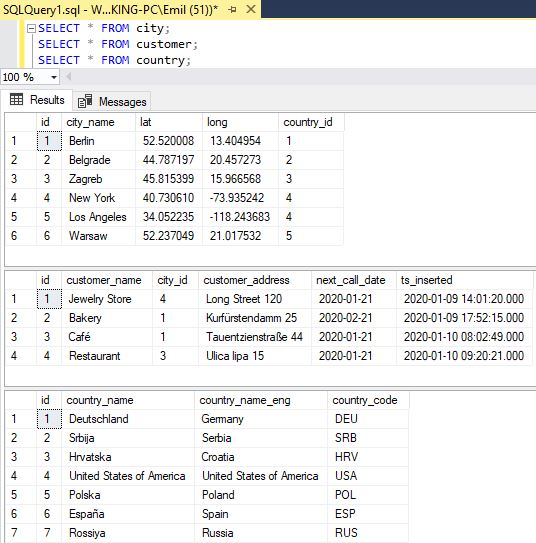Select the Berlin cell
The width and height of the screenshot is (536, 543).
coord(98,141)
